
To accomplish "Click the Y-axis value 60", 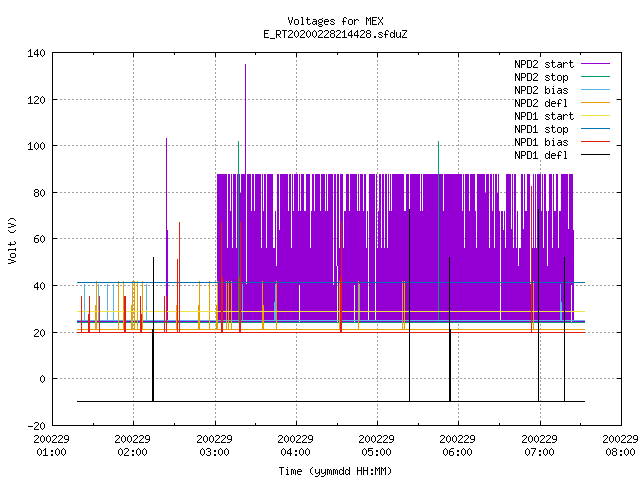I will click(39, 239).
